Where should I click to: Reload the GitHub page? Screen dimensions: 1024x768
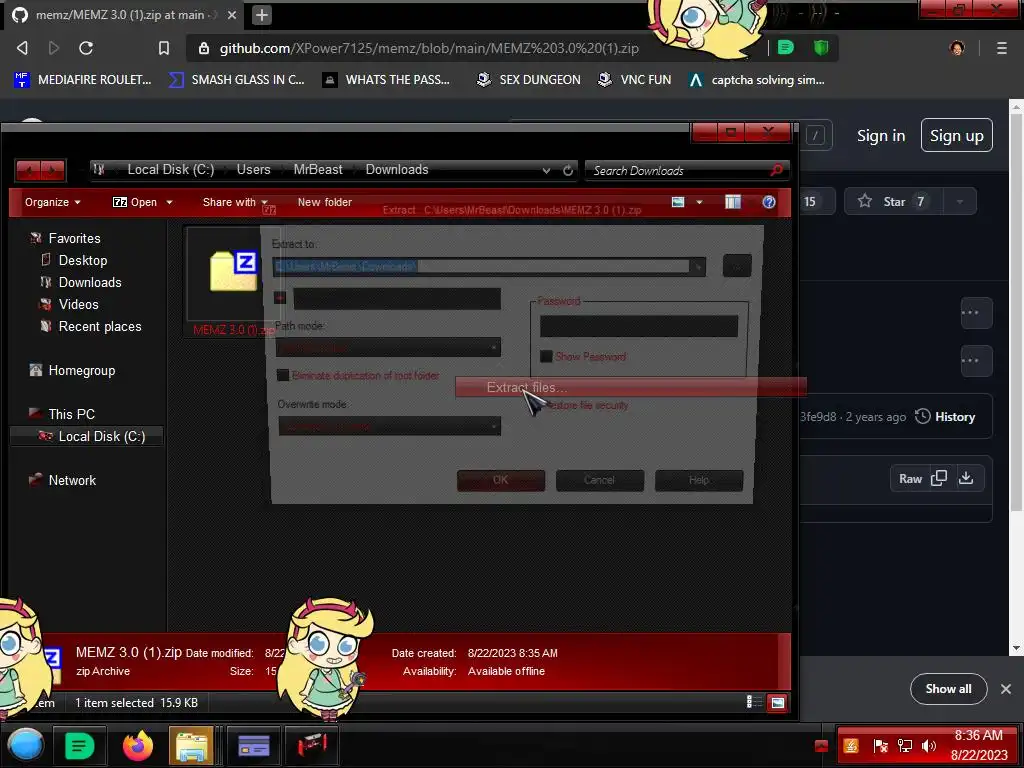[86, 48]
